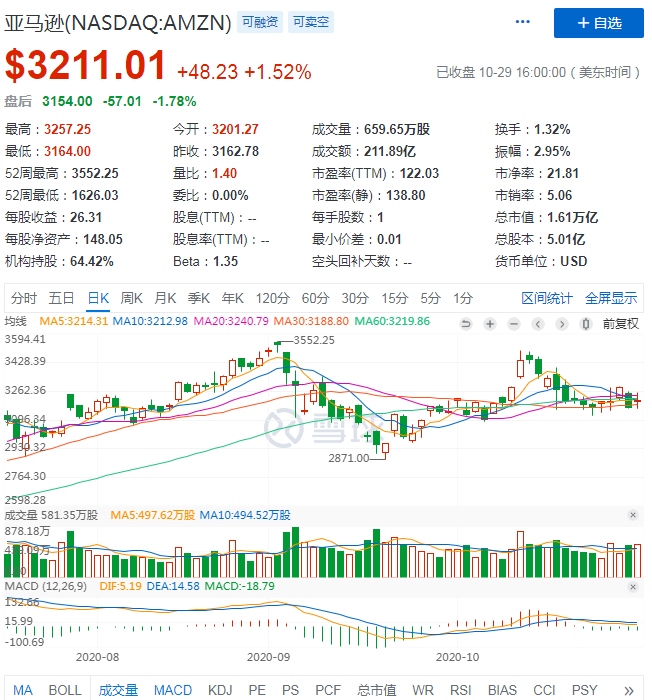652x700 pixels.
Task: Zoom in chart with plus icon
Action: tap(490, 324)
